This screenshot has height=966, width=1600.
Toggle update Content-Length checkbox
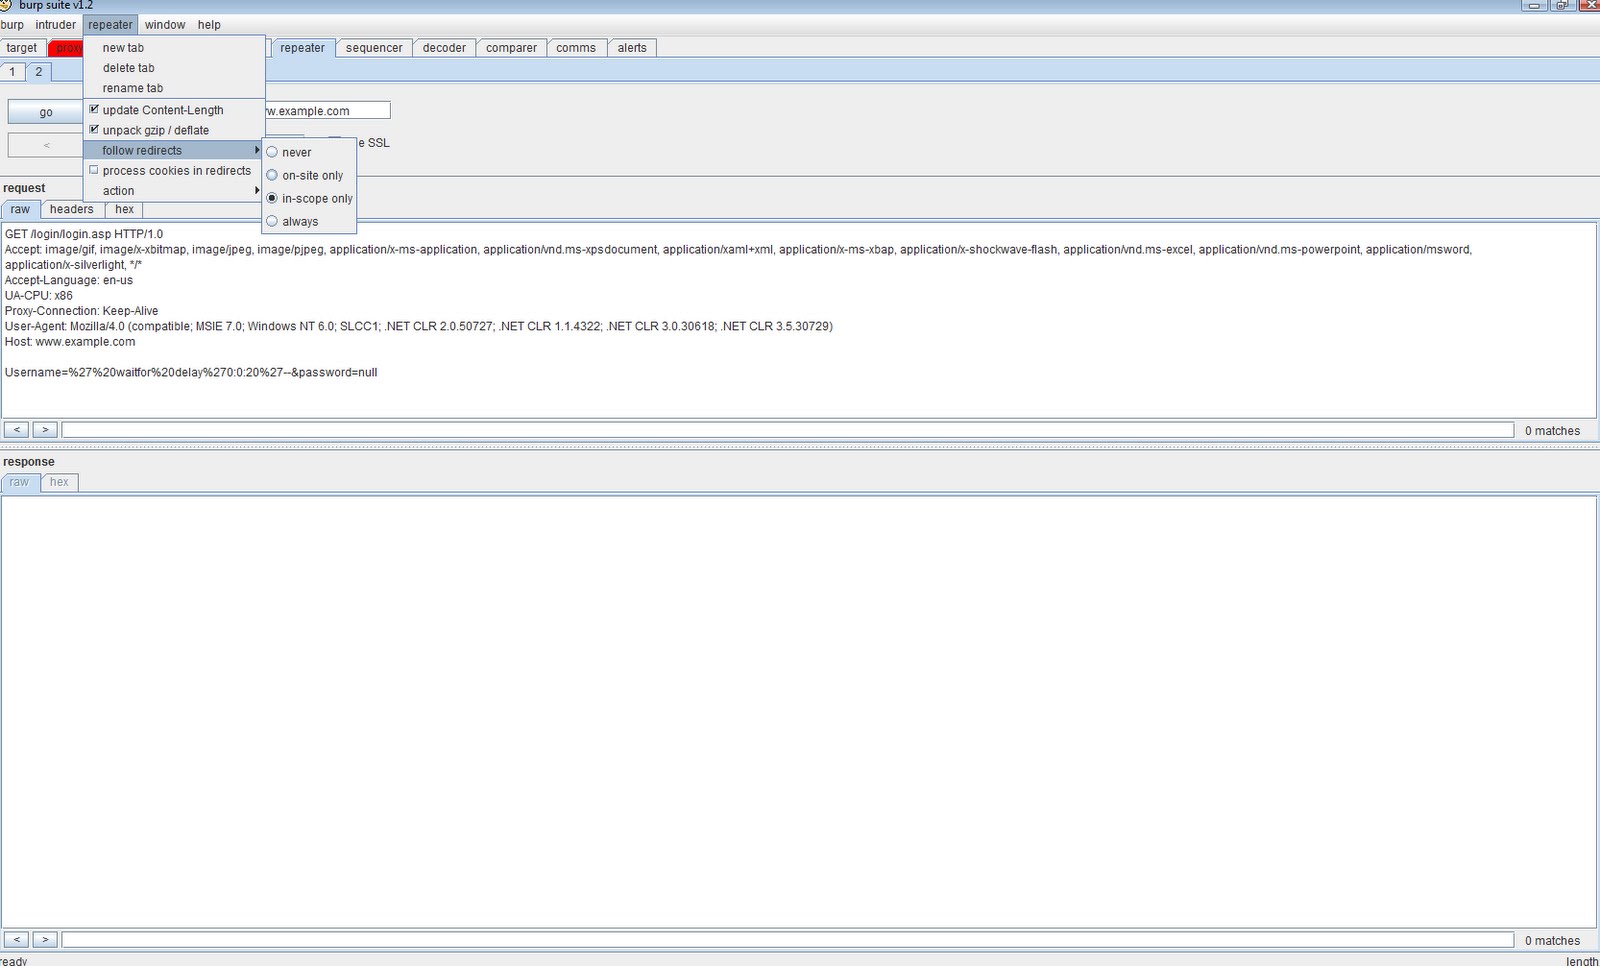point(94,109)
